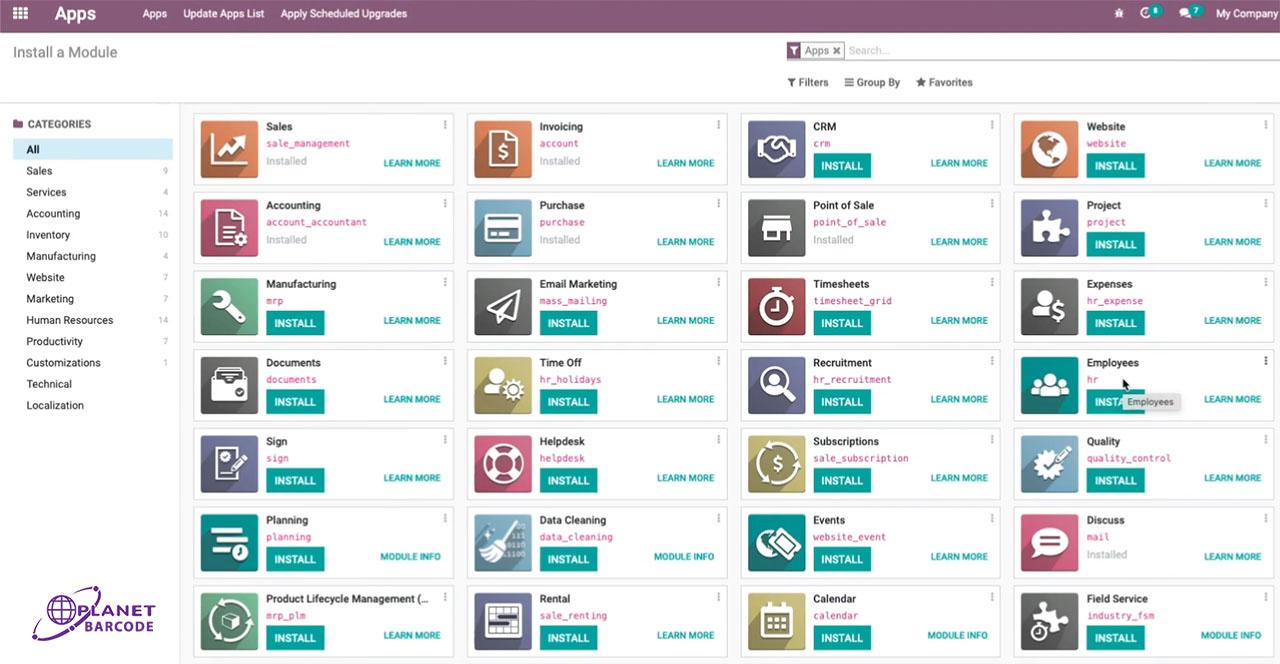The width and height of the screenshot is (1280, 664).
Task: Open the Sales card three-dot menu
Action: (x=445, y=125)
